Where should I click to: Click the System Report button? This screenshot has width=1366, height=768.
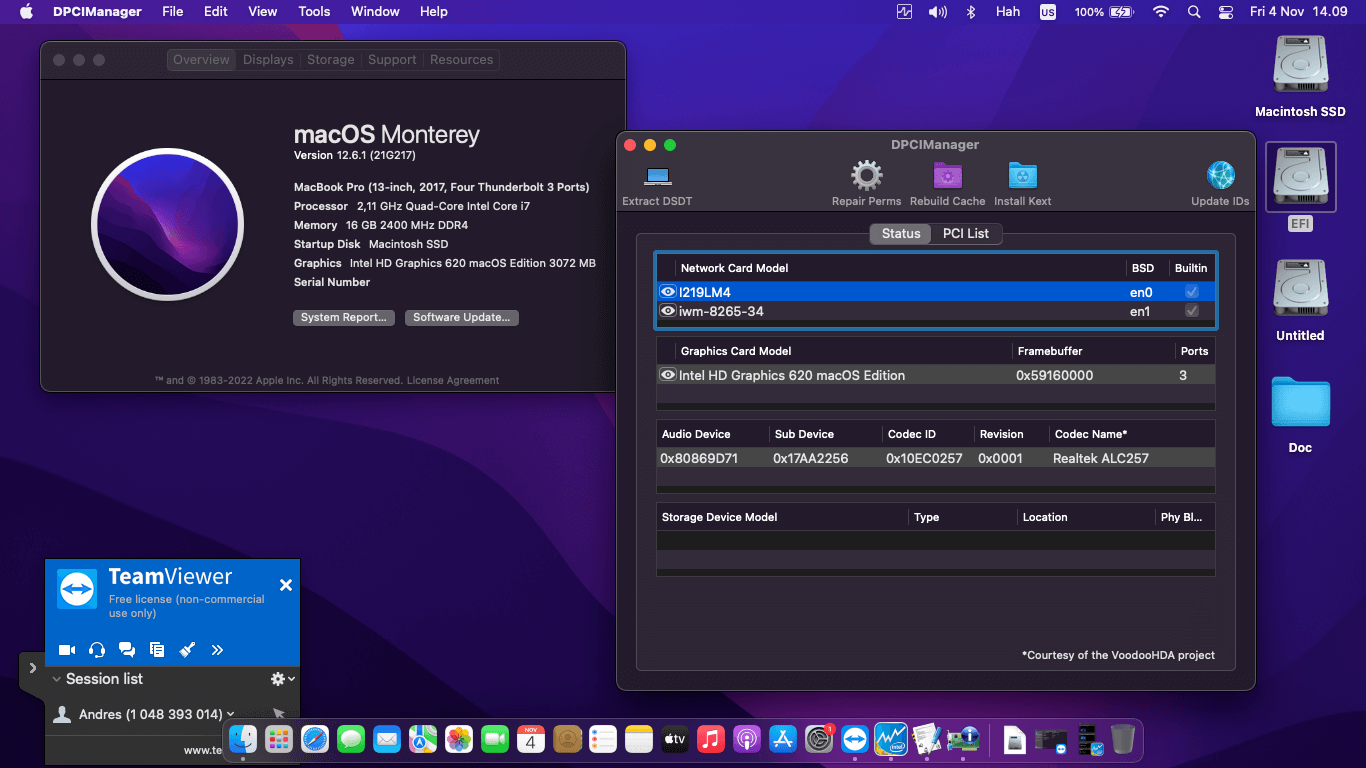pyautogui.click(x=344, y=317)
